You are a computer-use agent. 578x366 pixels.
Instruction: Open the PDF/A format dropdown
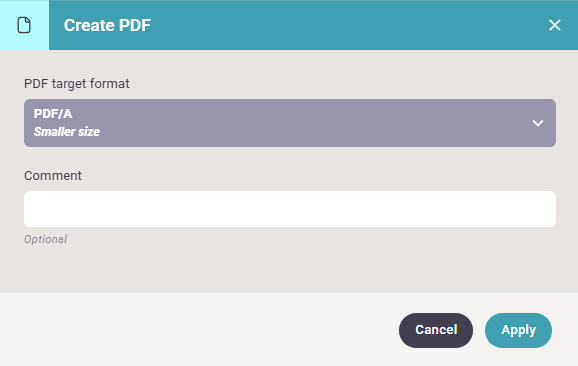coord(290,123)
